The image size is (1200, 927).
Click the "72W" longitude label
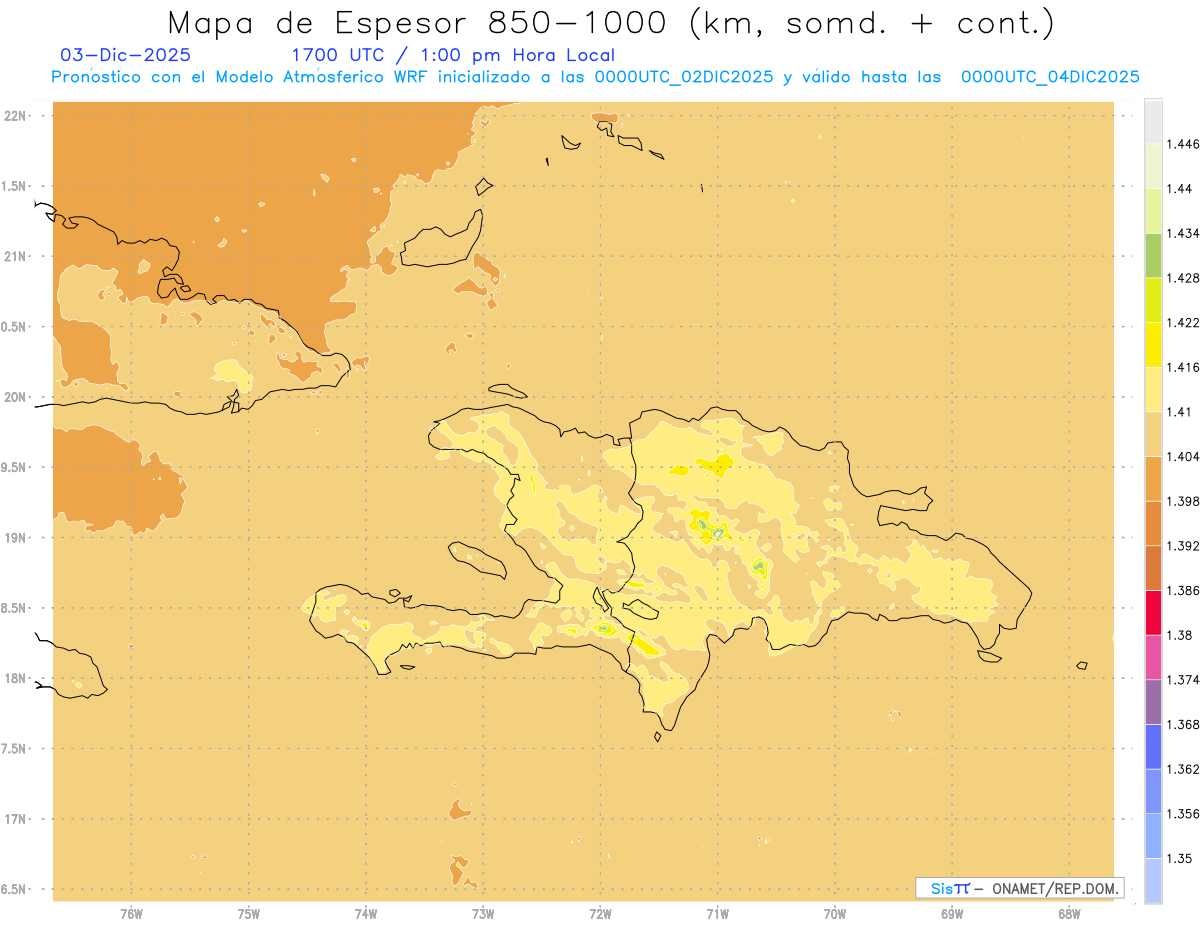pos(601,914)
